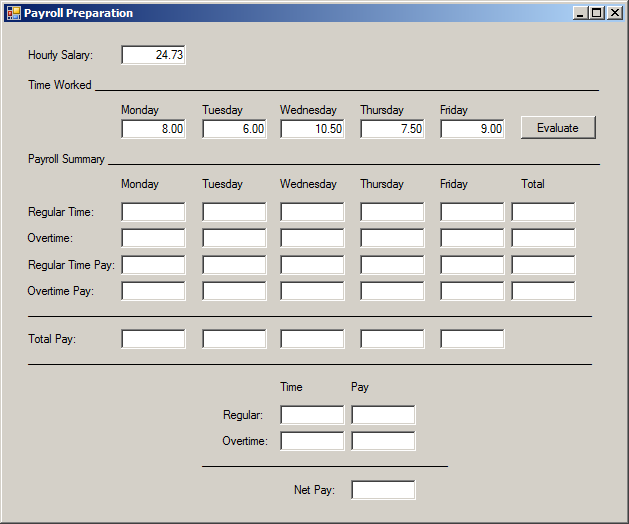Select the Friday time worked field 9.00
This screenshot has width=629, height=524.
coord(472,129)
